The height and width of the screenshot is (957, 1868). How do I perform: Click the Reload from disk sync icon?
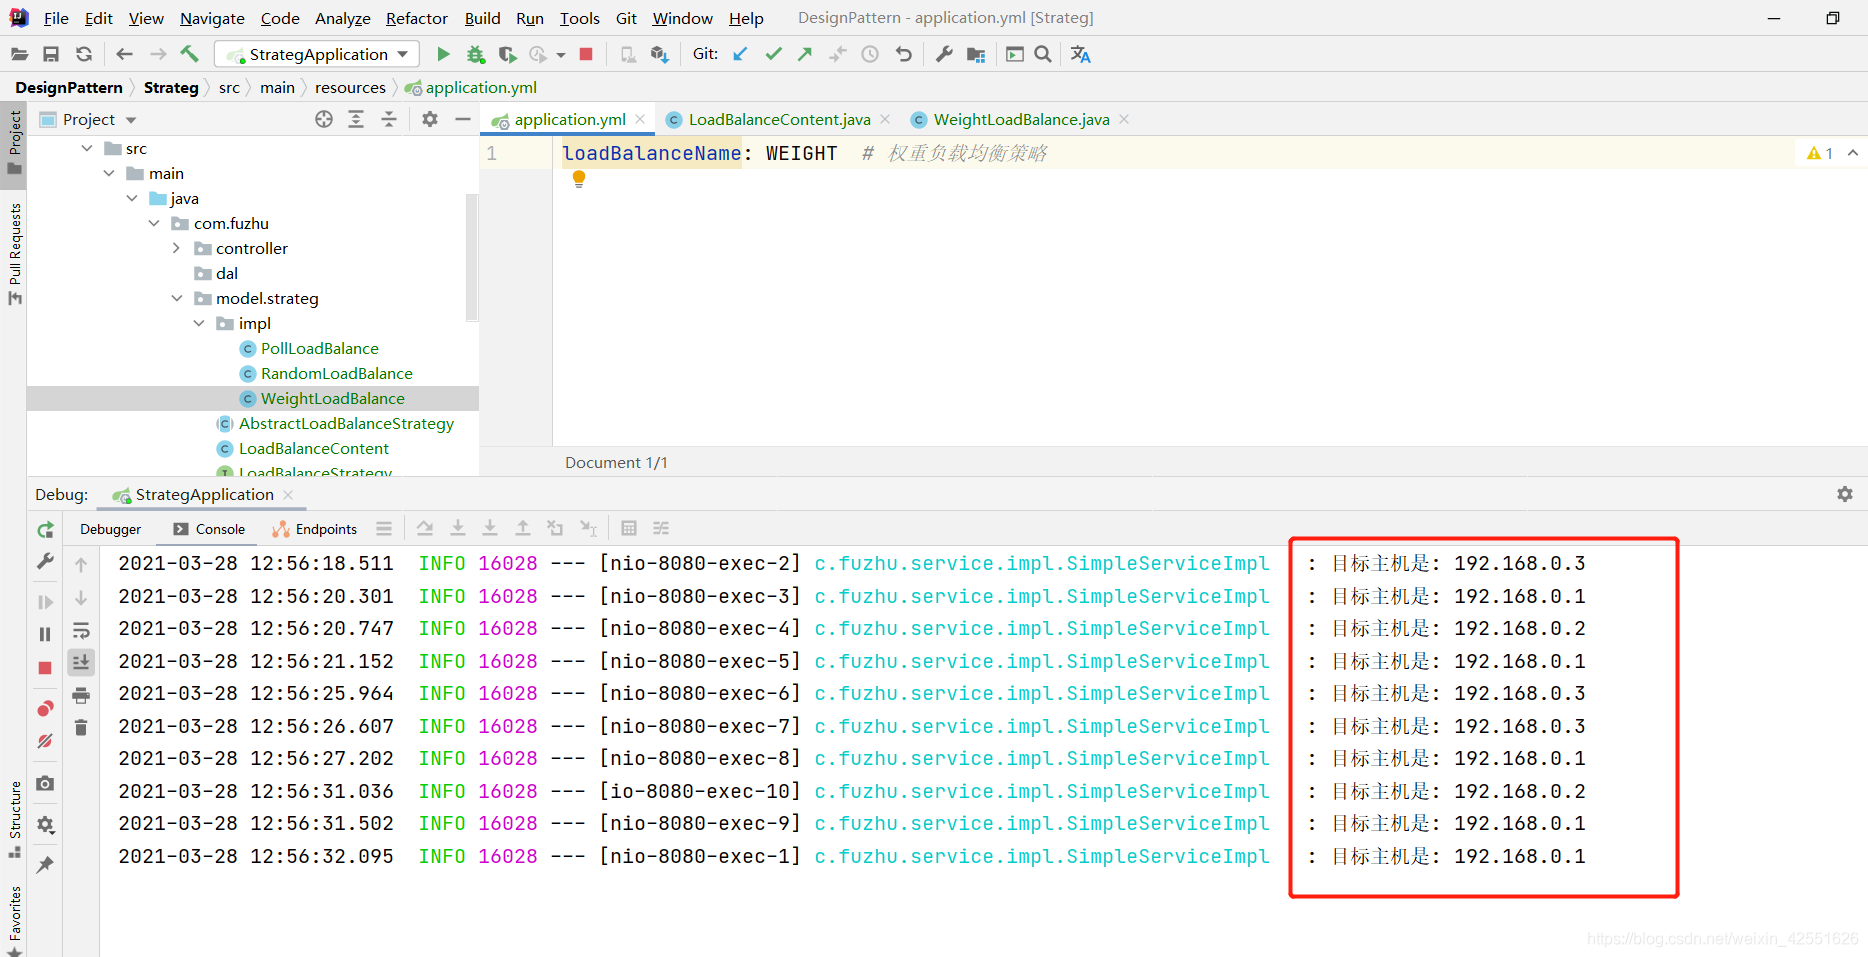point(84,54)
